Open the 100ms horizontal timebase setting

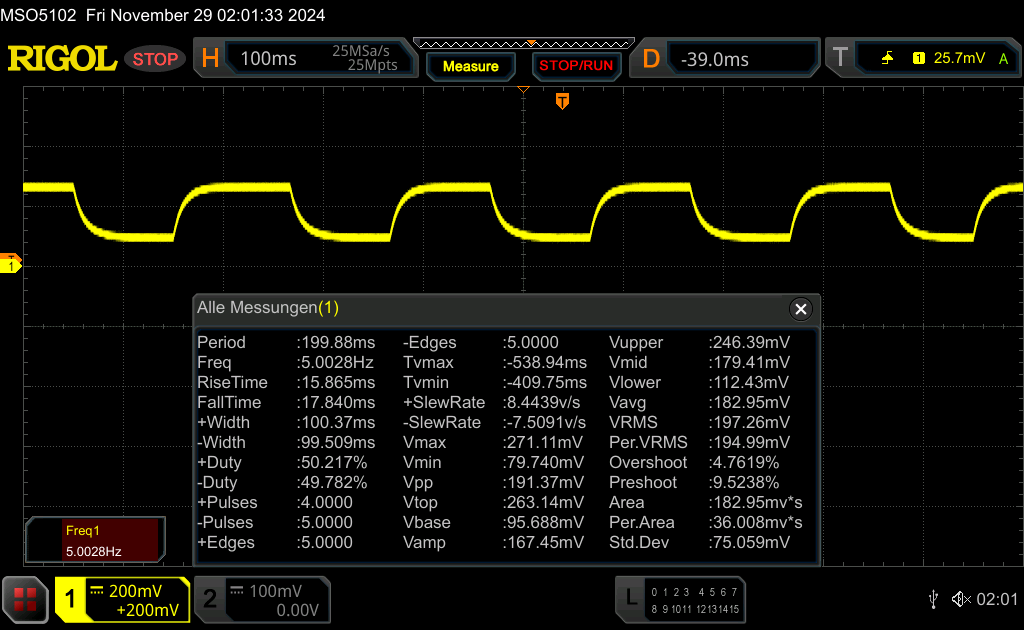point(269,59)
